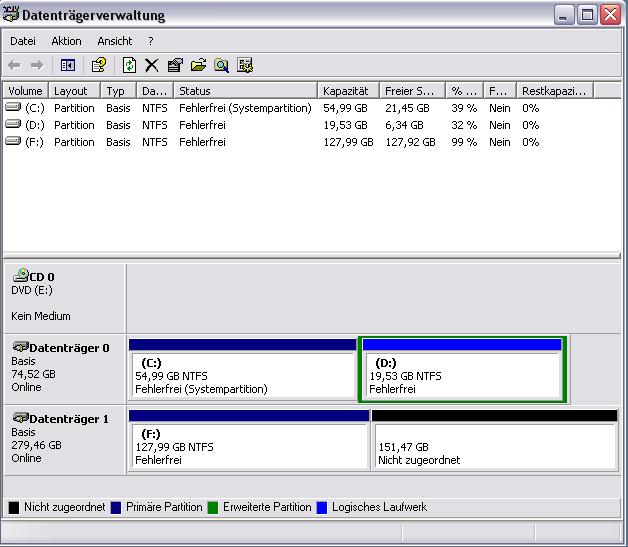The width and height of the screenshot is (628, 547).
Task: Open the Datei menu
Action: 23,41
